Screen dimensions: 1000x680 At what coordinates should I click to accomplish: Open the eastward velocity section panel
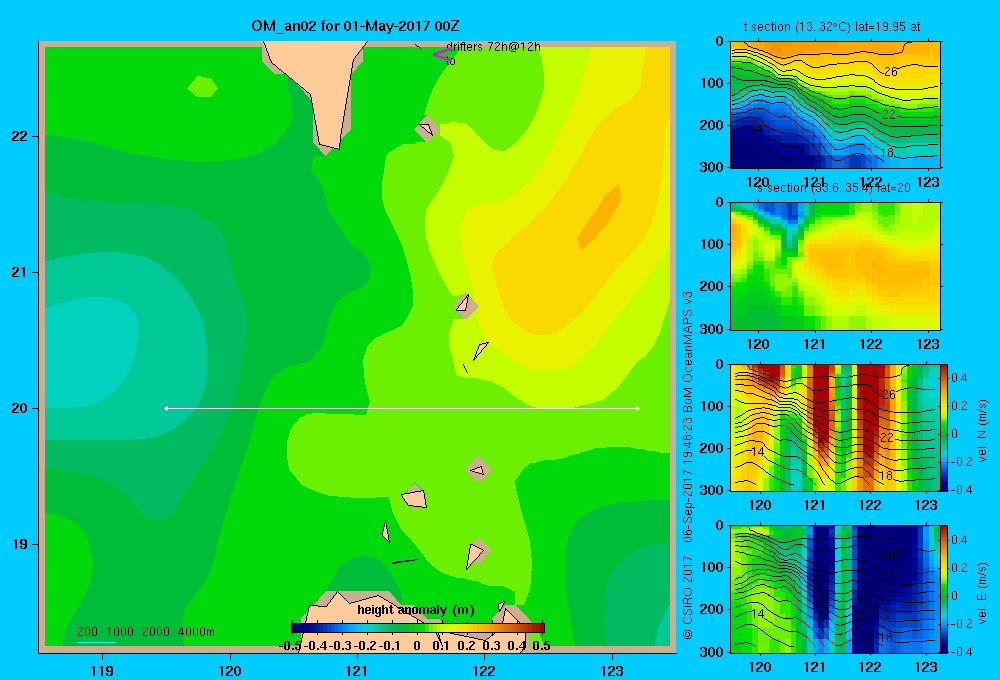[x=835, y=589]
